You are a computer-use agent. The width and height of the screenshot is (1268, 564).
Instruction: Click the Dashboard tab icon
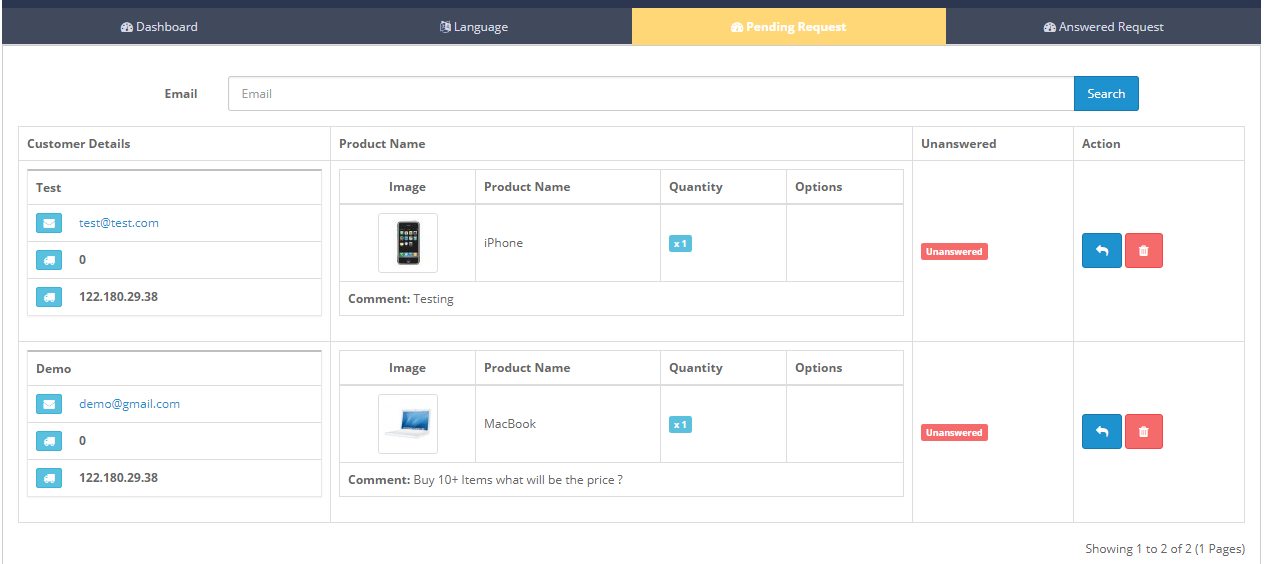pyautogui.click(x=127, y=27)
